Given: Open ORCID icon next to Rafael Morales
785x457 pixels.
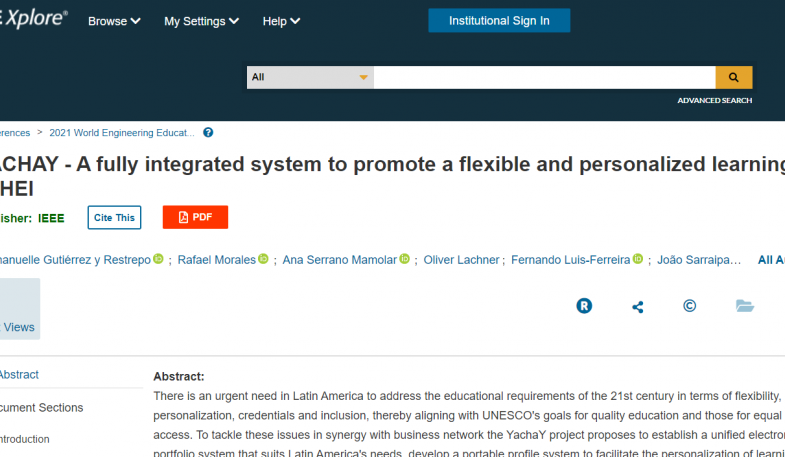Looking at the screenshot, I should pyautogui.click(x=263, y=259).
